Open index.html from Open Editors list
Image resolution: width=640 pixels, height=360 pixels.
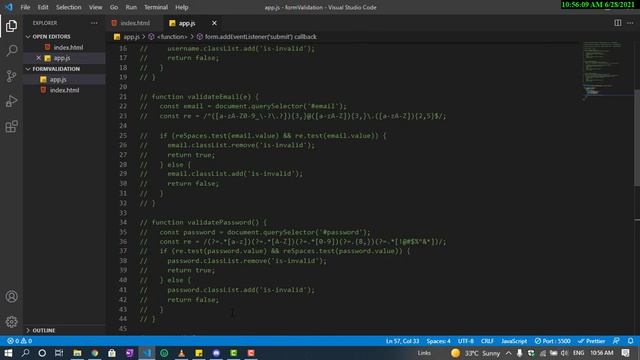click(x=68, y=47)
